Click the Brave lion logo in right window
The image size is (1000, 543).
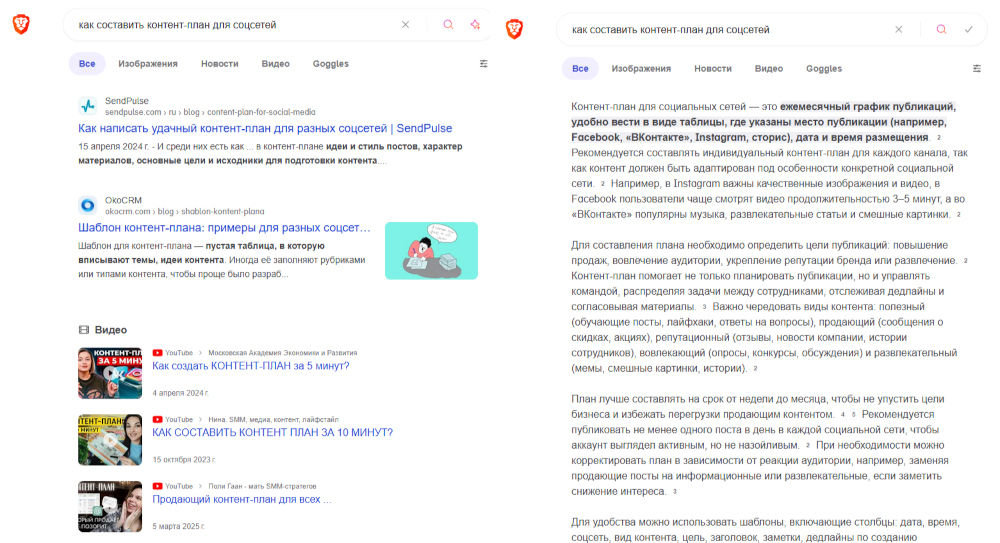(x=514, y=29)
